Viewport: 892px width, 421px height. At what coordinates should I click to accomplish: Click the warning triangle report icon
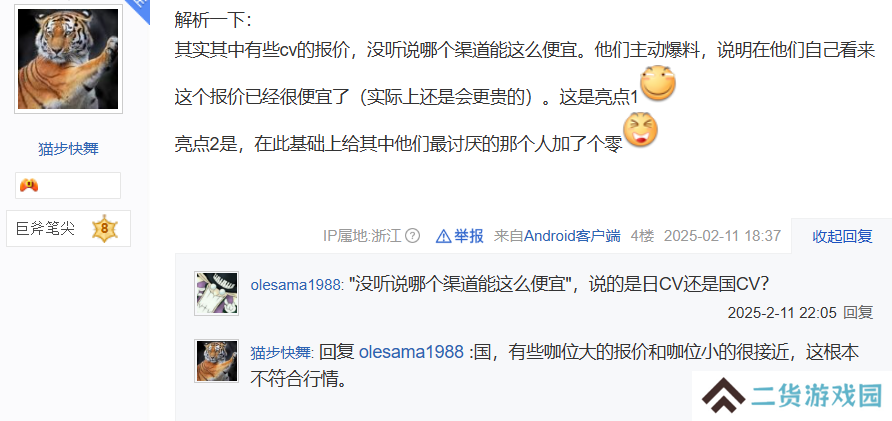click(443, 236)
